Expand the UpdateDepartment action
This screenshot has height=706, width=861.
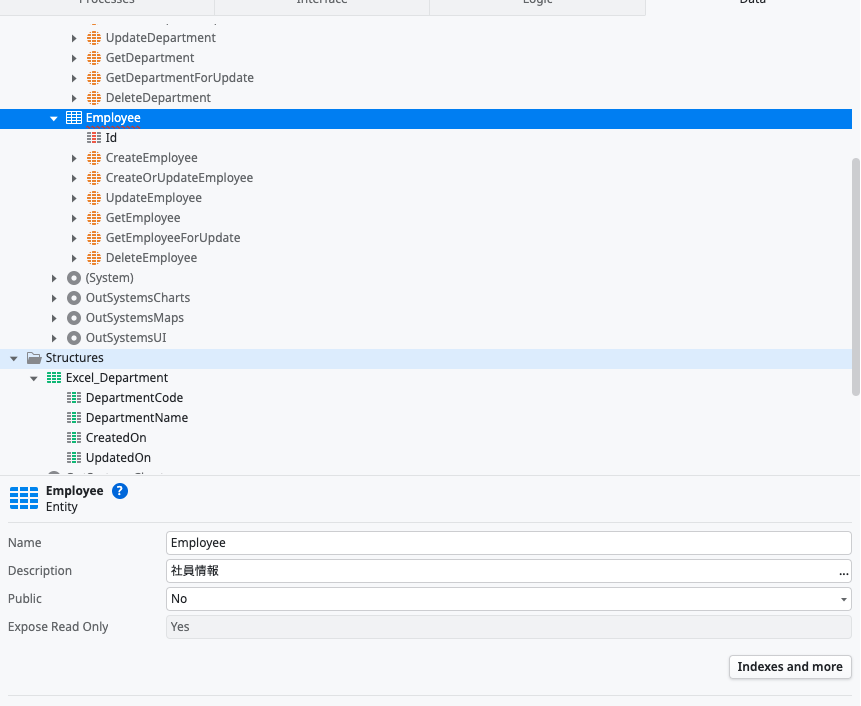pyautogui.click(x=74, y=38)
